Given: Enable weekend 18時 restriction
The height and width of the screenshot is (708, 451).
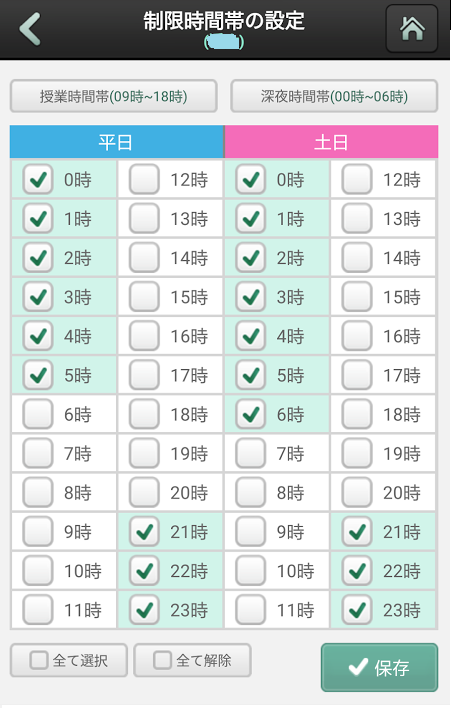Looking at the screenshot, I should pyautogui.click(x=357, y=414).
